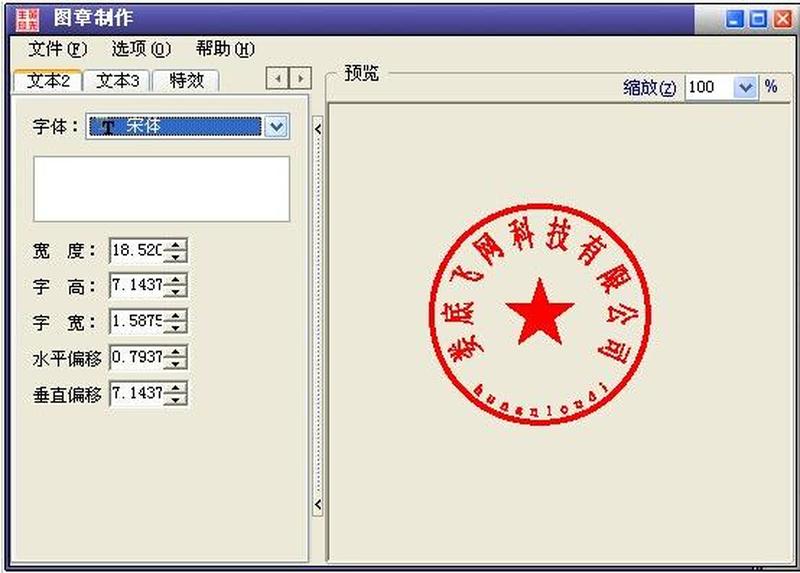Increase the 字宽 value with up arrow
Image resolution: width=800 pixels, height=573 pixels.
coord(176,316)
